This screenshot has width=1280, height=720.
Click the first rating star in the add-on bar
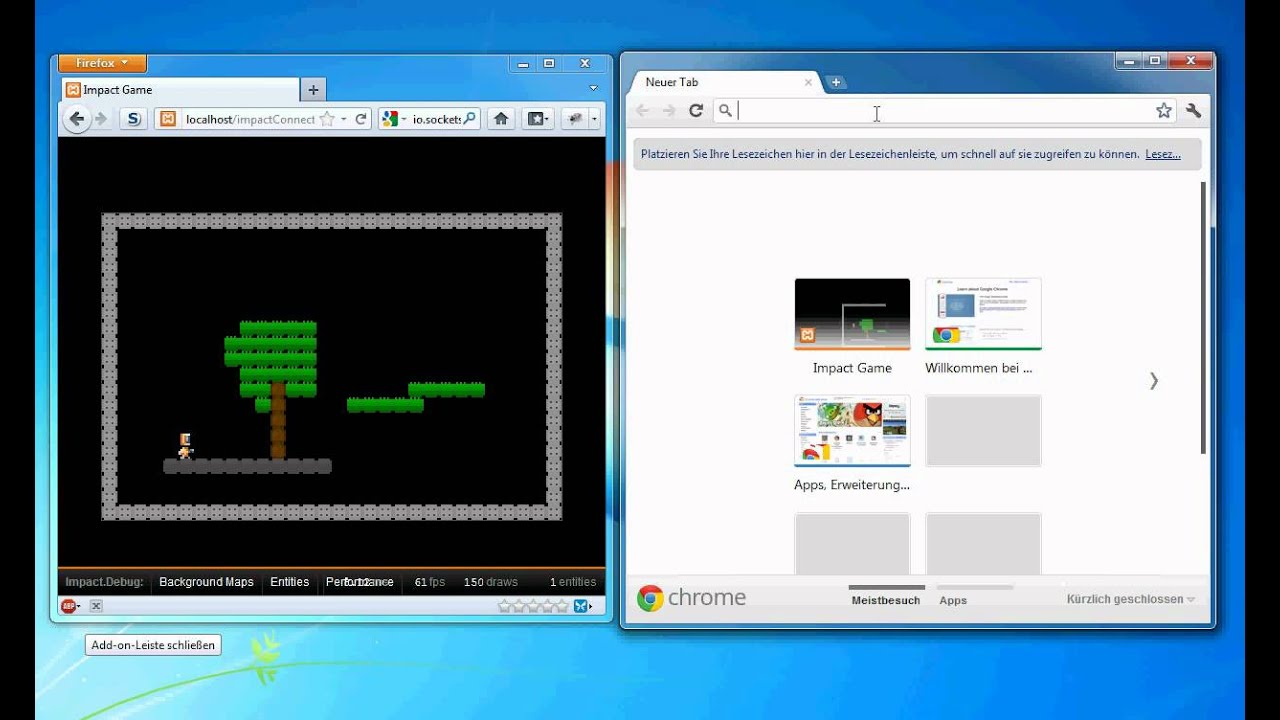tap(504, 606)
